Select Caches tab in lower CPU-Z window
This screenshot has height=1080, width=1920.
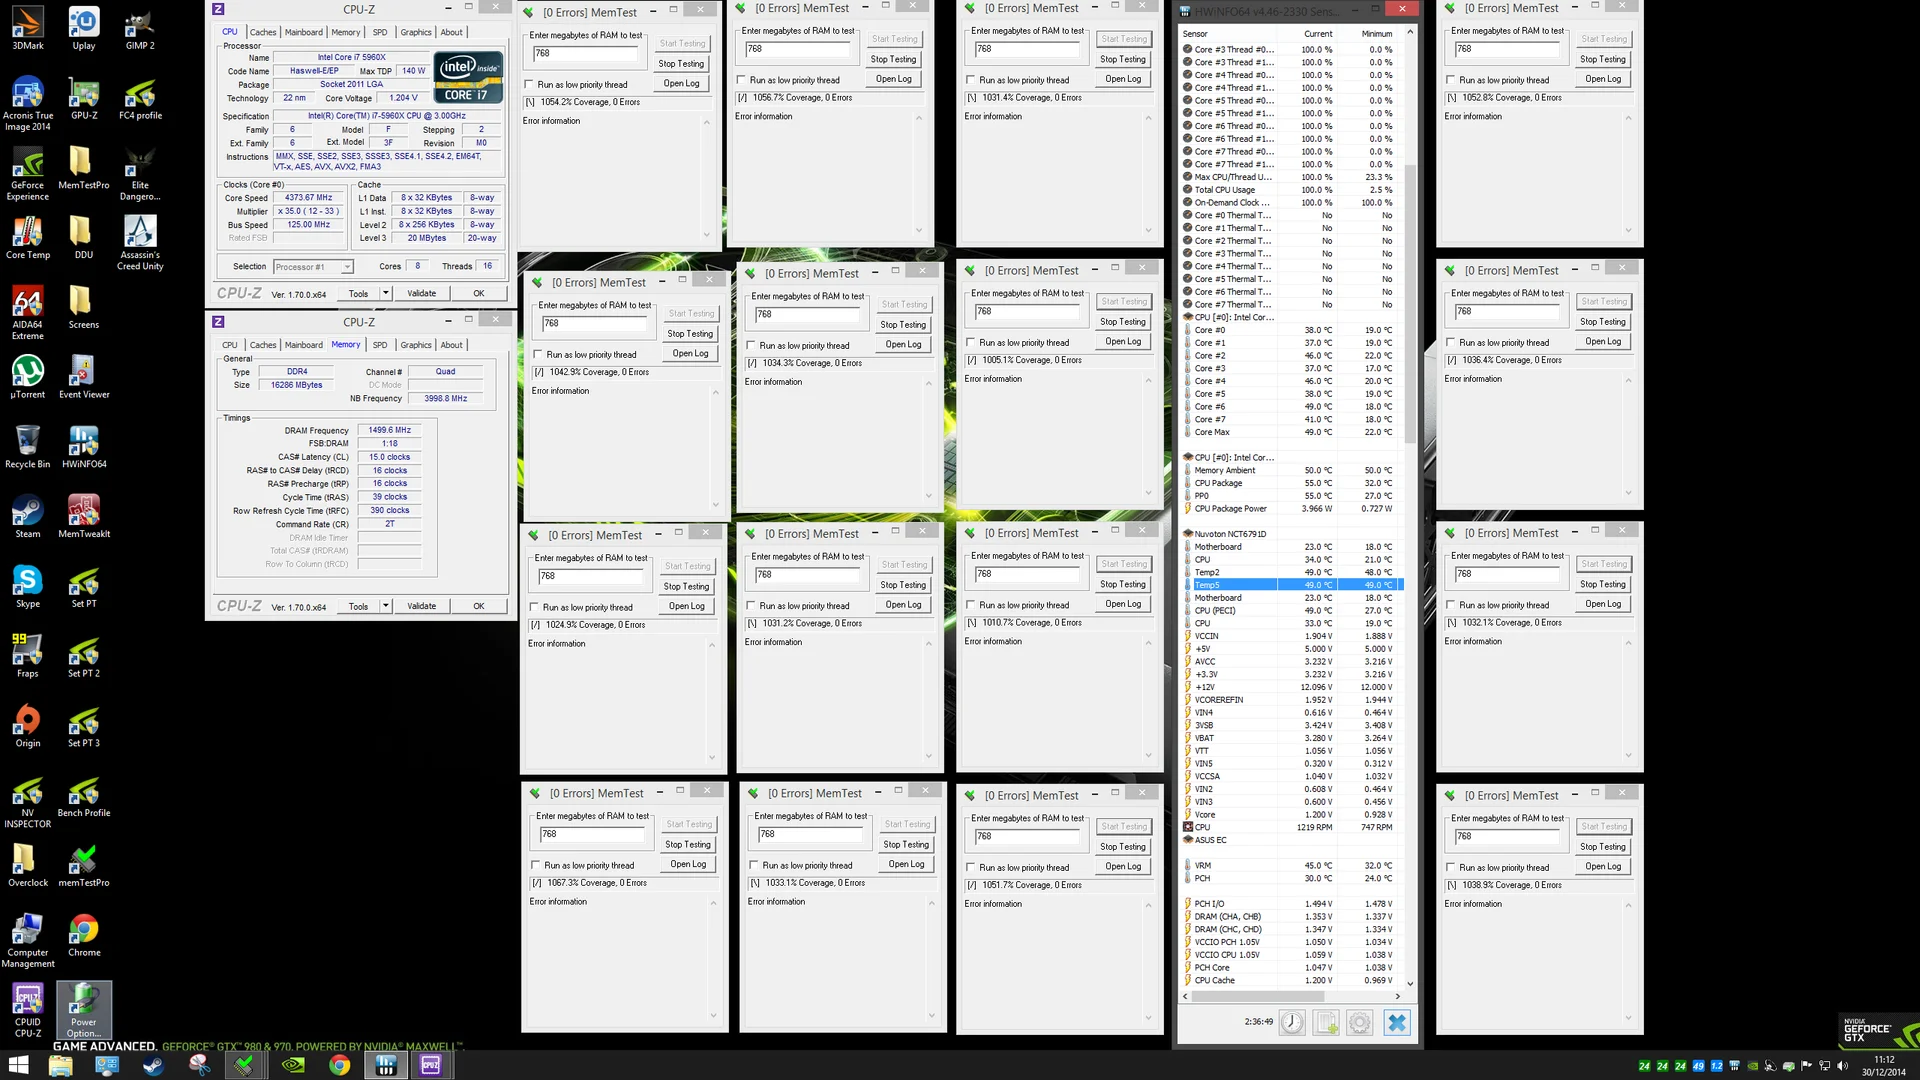coord(263,345)
